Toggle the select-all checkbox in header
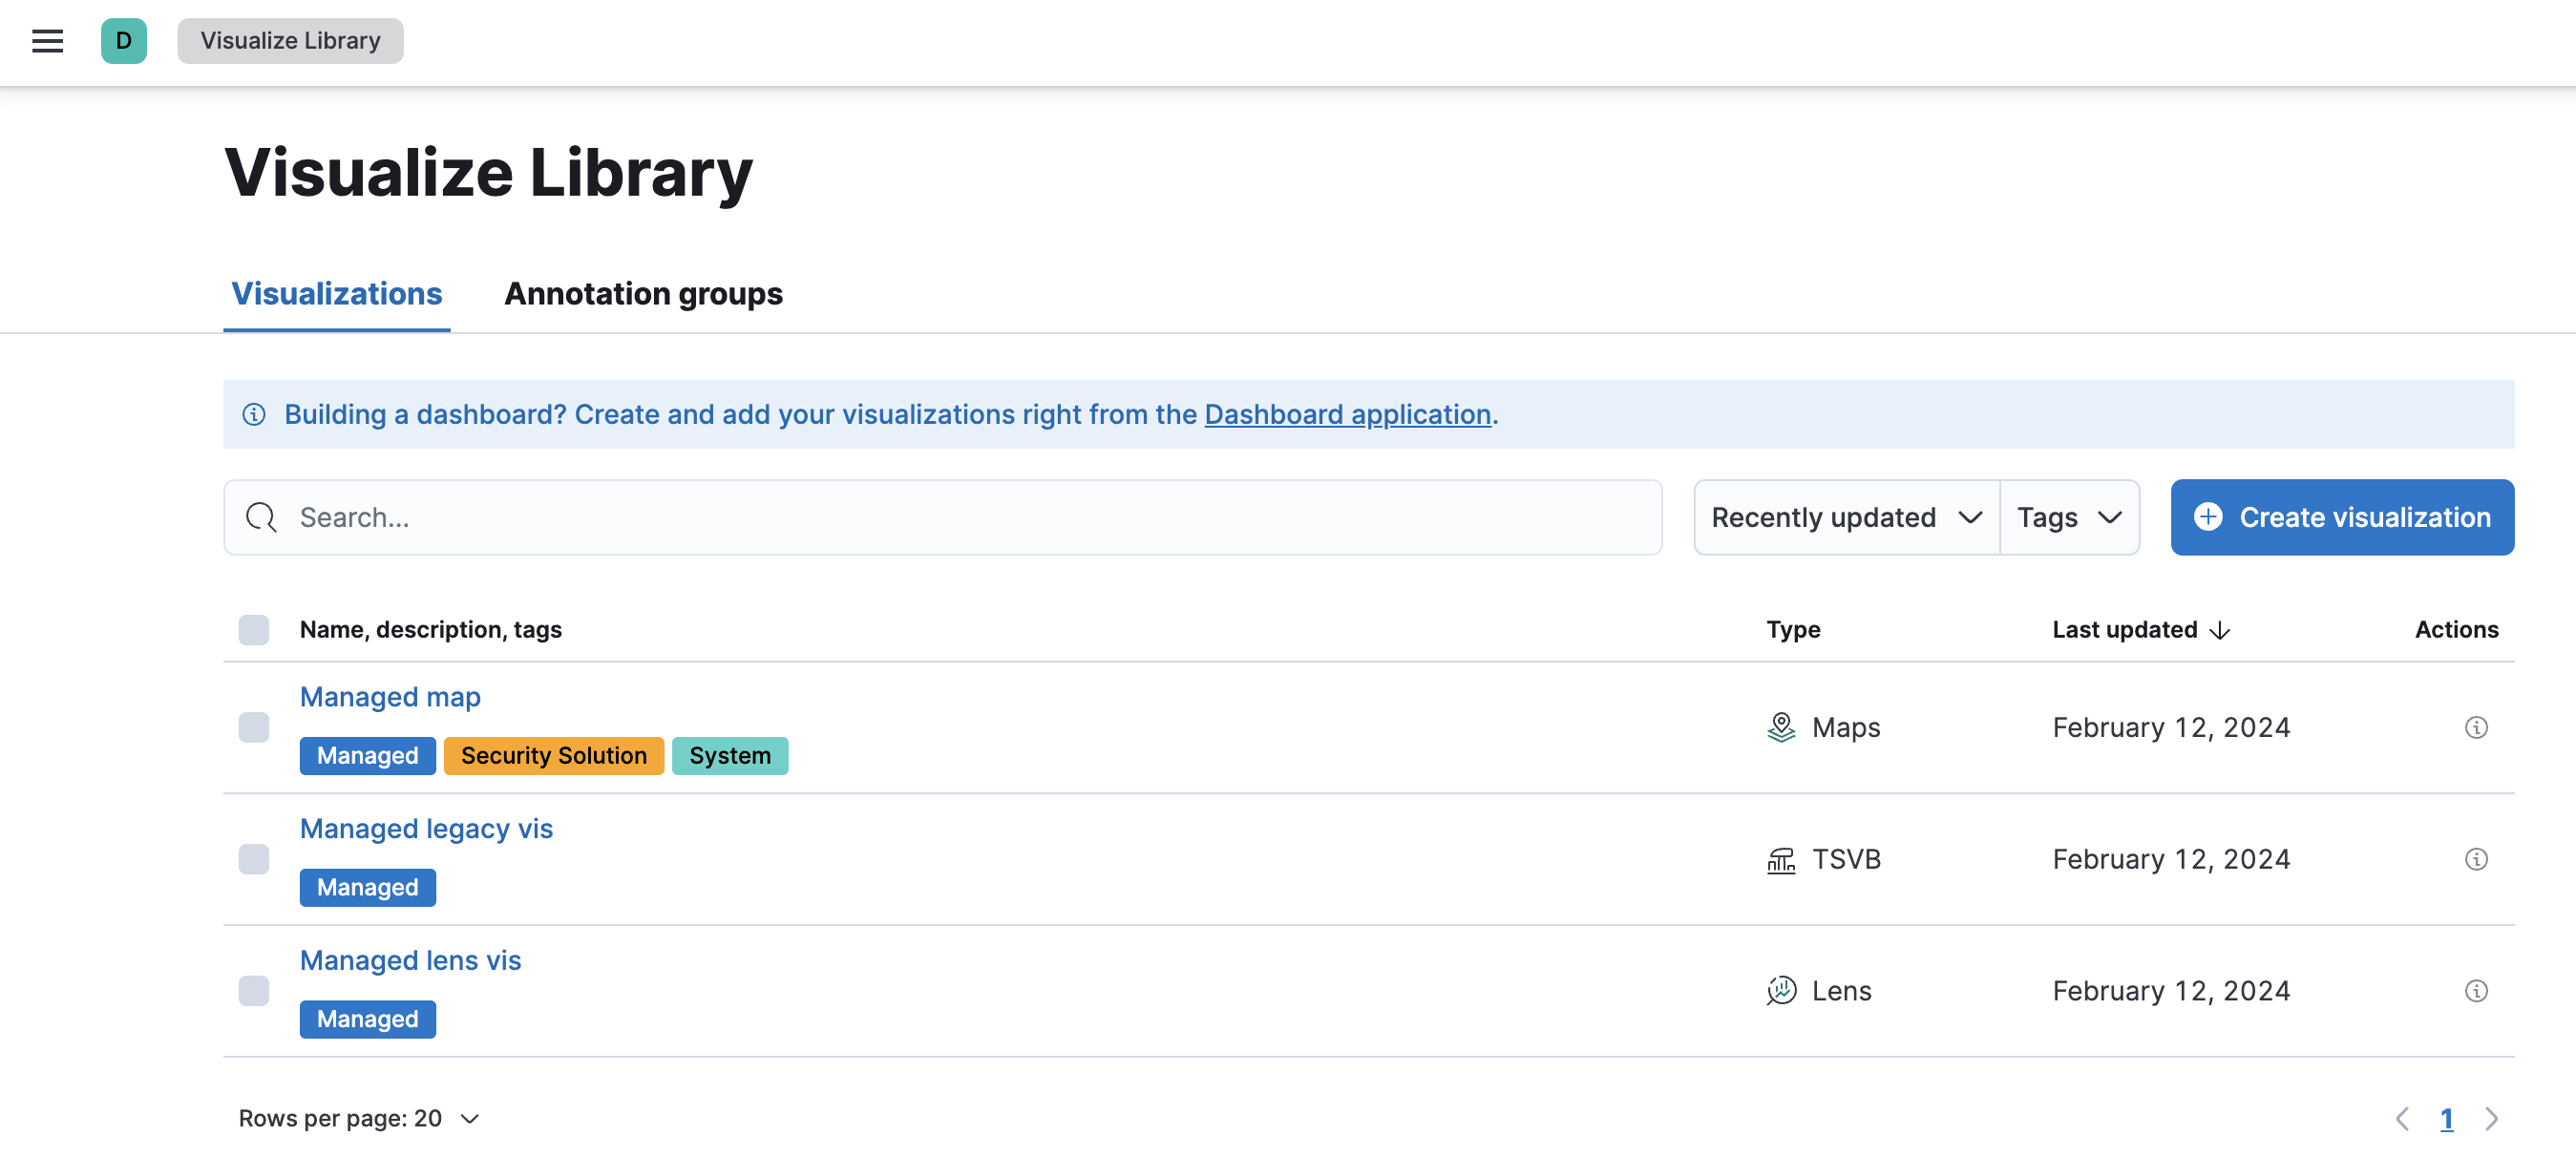 click(255, 629)
